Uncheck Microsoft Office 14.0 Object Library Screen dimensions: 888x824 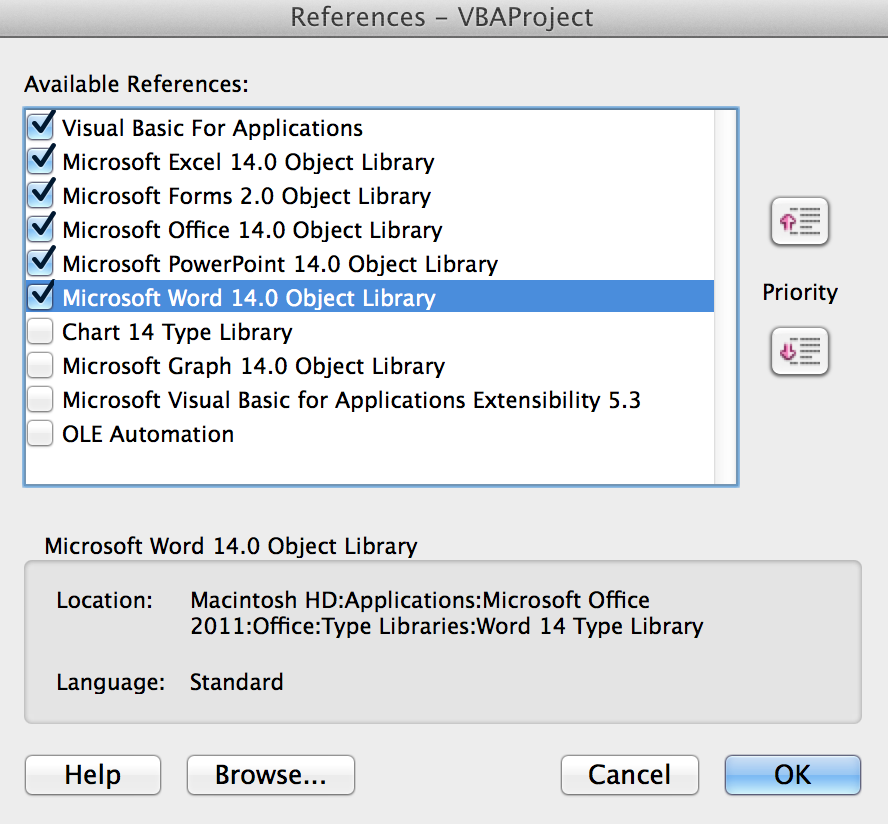point(41,229)
